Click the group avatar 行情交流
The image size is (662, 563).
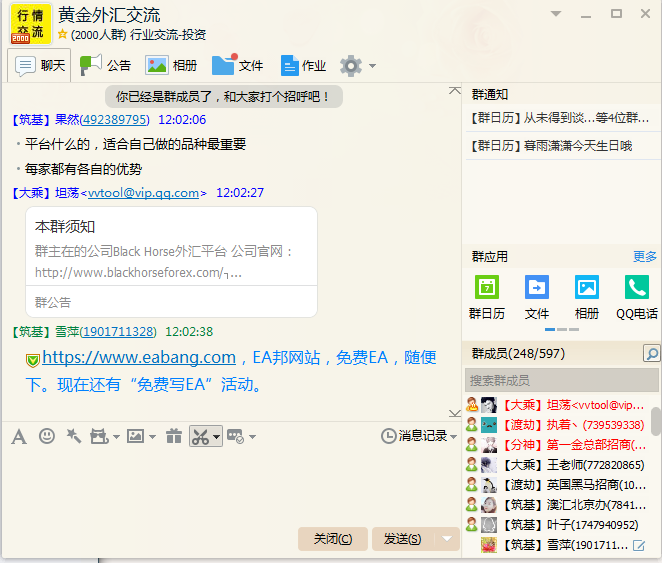point(30,24)
